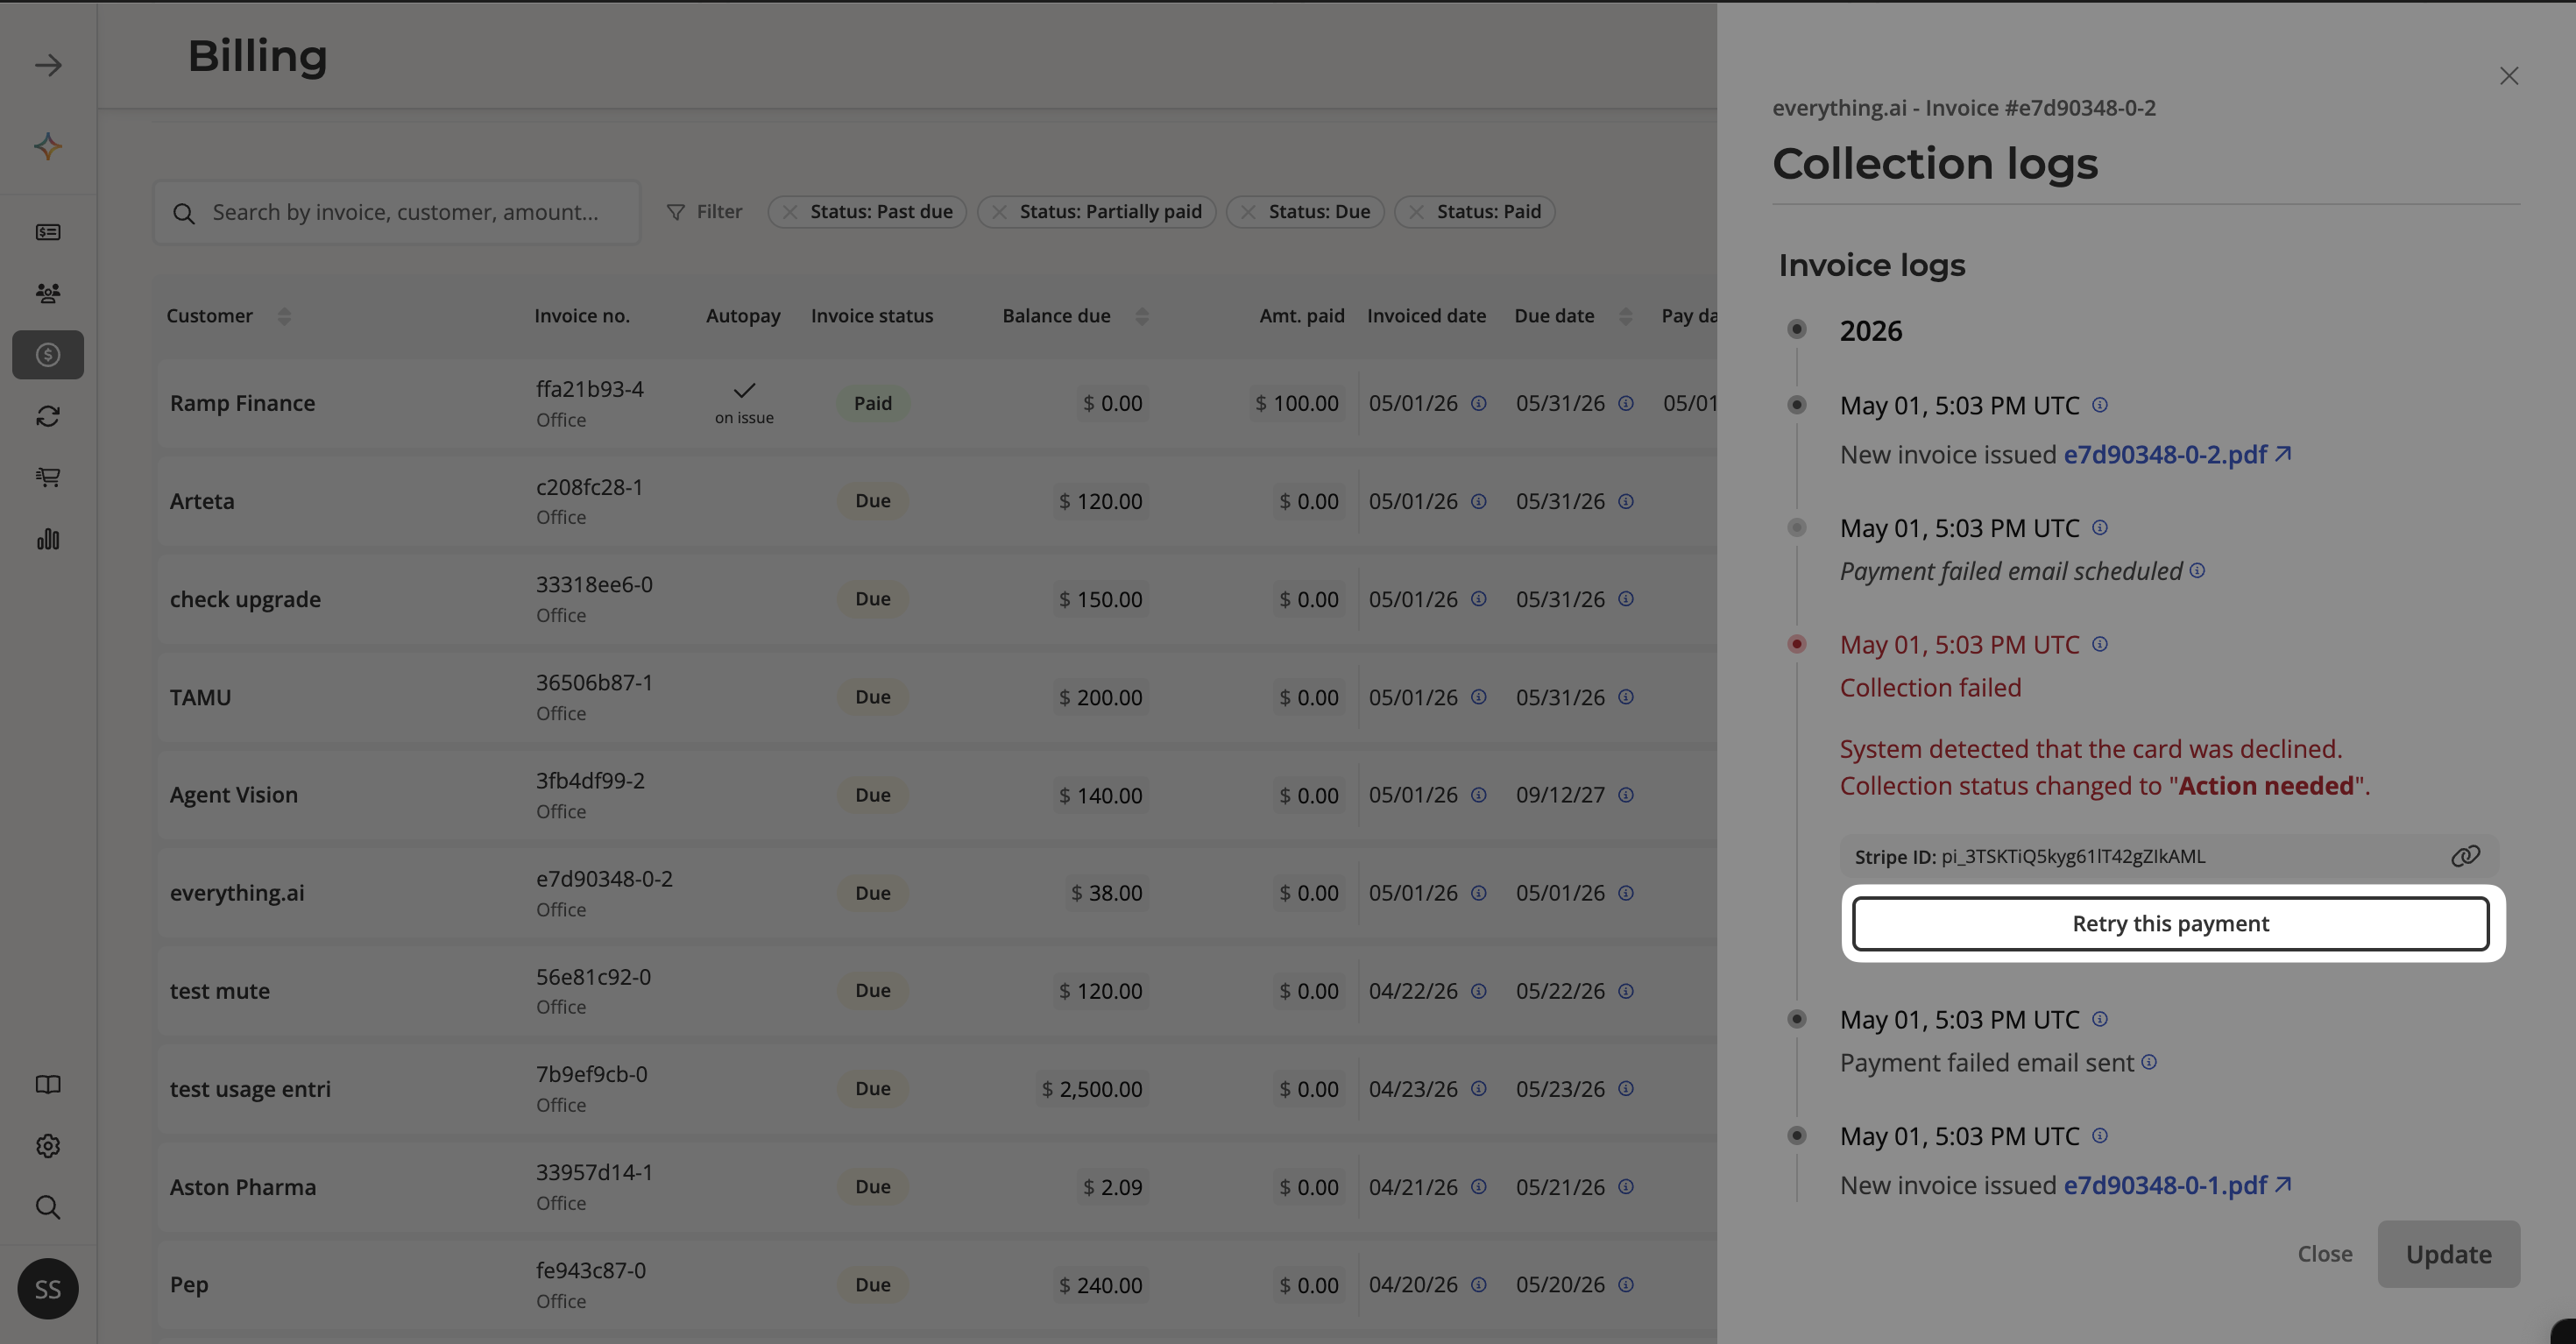Open the analytics bar chart icon
The width and height of the screenshot is (2576, 1344).
48,539
